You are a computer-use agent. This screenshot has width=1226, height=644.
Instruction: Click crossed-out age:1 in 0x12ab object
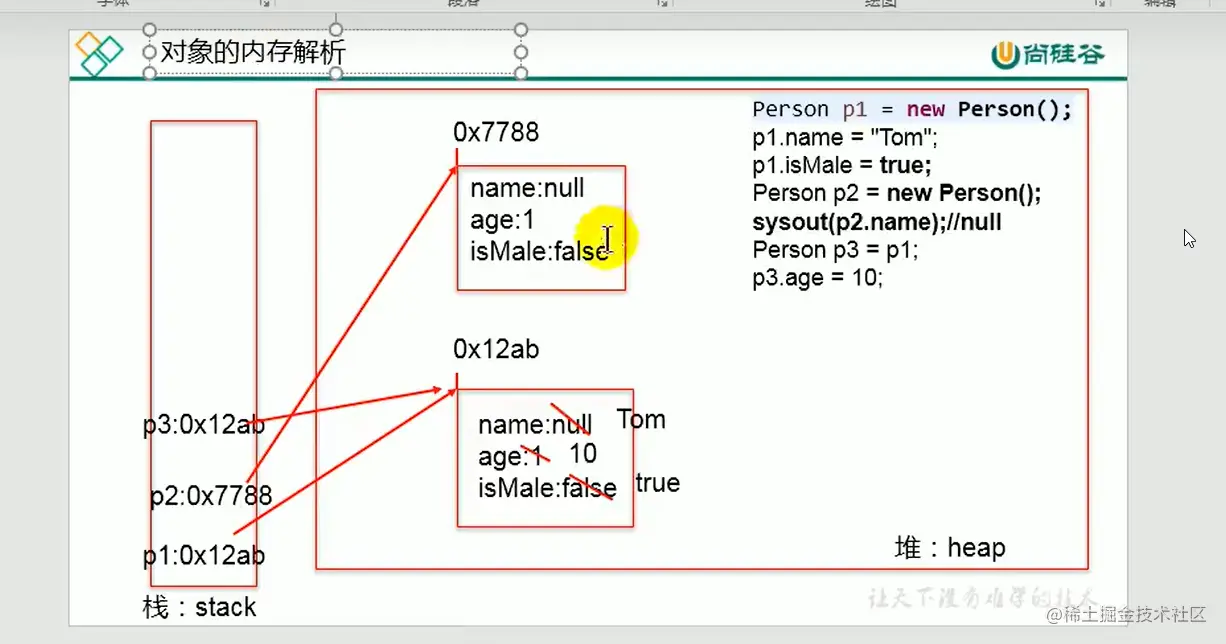pos(510,457)
